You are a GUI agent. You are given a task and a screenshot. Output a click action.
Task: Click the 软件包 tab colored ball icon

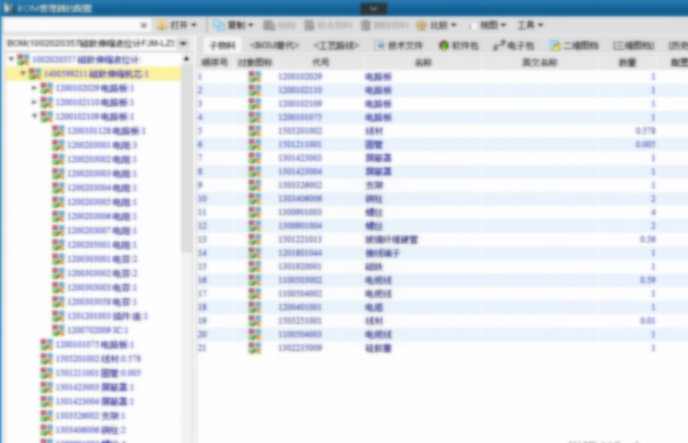[444, 45]
